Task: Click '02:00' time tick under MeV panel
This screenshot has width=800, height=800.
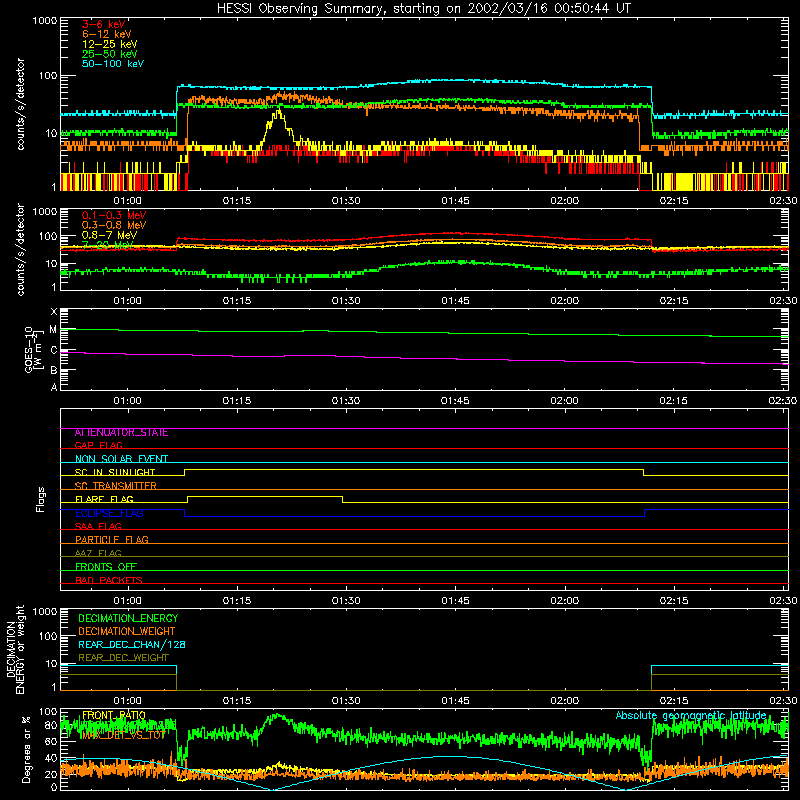Action: coord(565,301)
